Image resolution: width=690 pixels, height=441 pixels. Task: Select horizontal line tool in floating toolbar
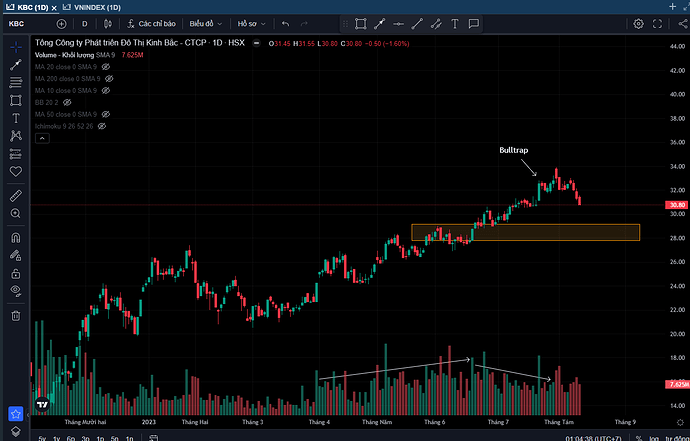pyautogui.click(x=398, y=24)
